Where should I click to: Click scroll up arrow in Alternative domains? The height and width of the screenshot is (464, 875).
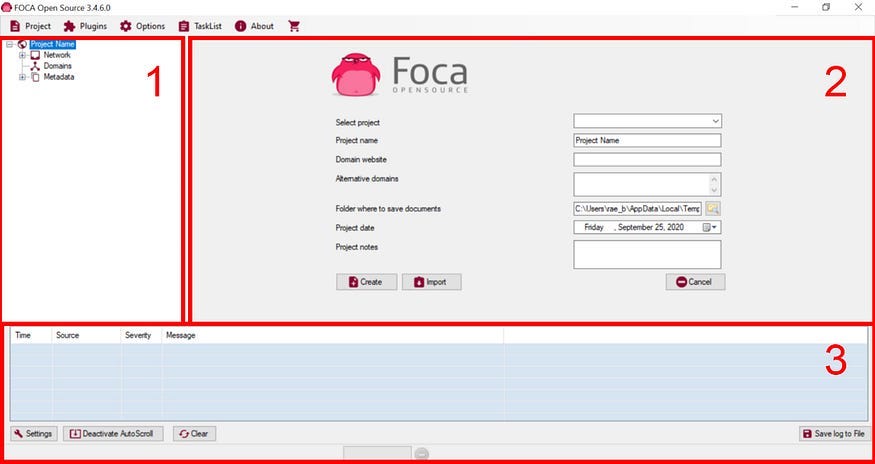click(x=714, y=179)
